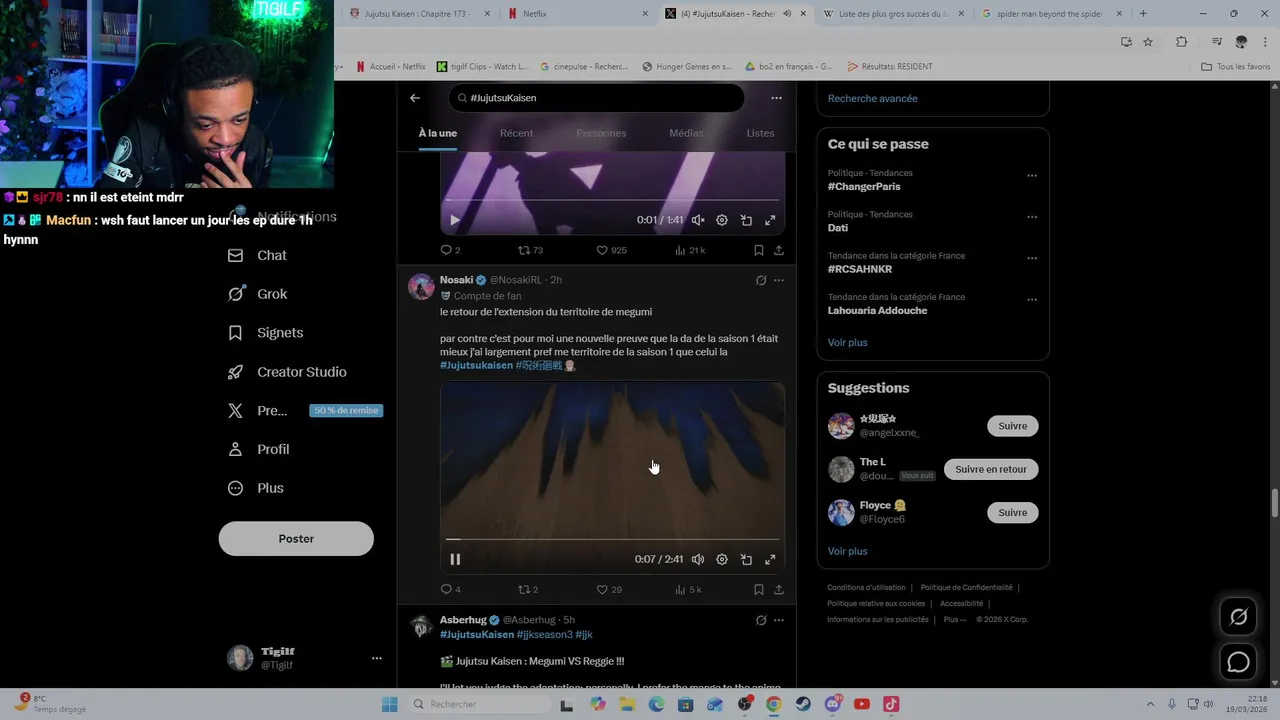Open Profil in the sidebar
The width and height of the screenshot is (1280, 720).
[x=258, y=449]
